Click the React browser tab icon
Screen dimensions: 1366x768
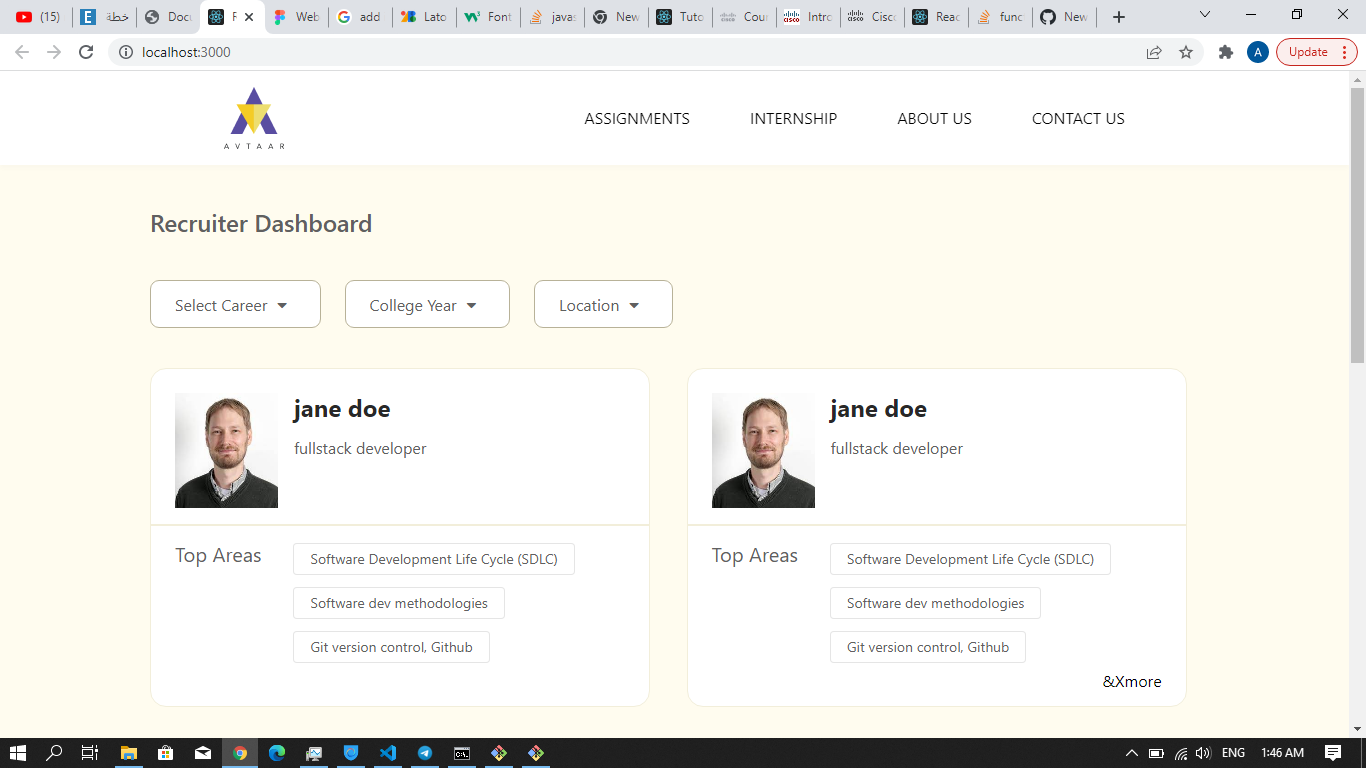[x=922, y=17]
